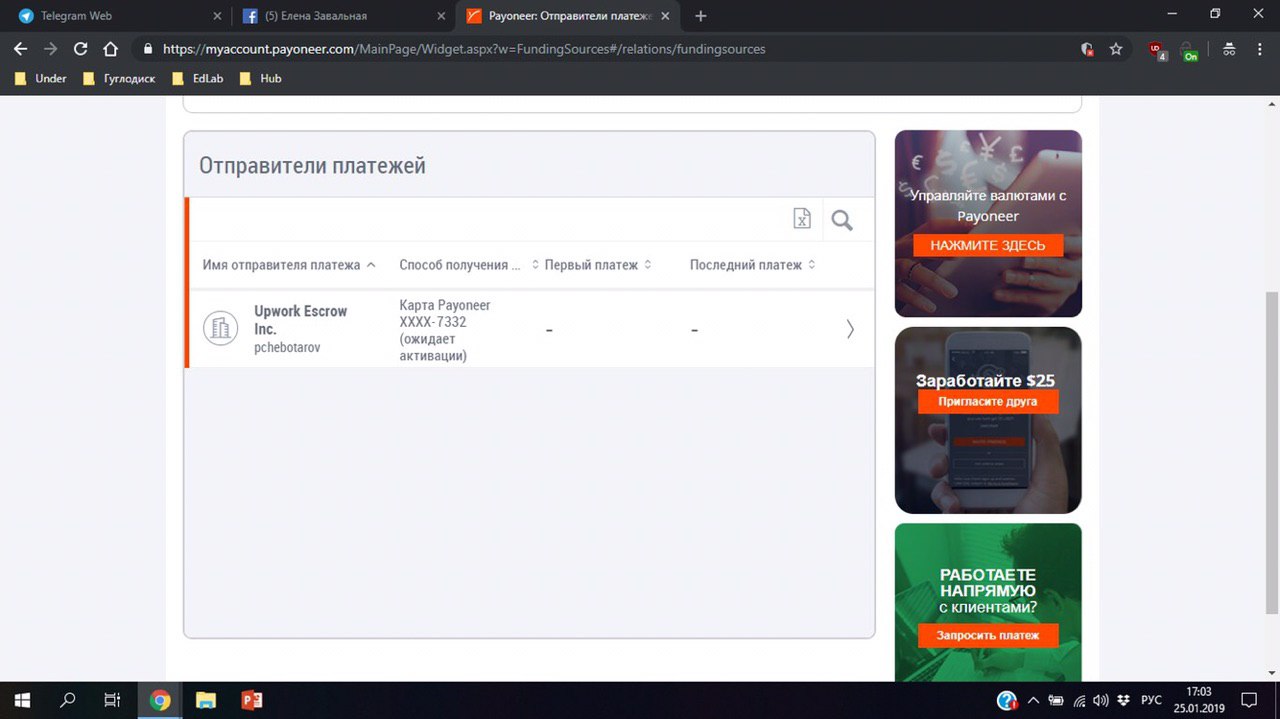Open the blocked-content shield icon in address bar
The height and width of the screenshot is (719, 1280).
tap(1087, 48)
